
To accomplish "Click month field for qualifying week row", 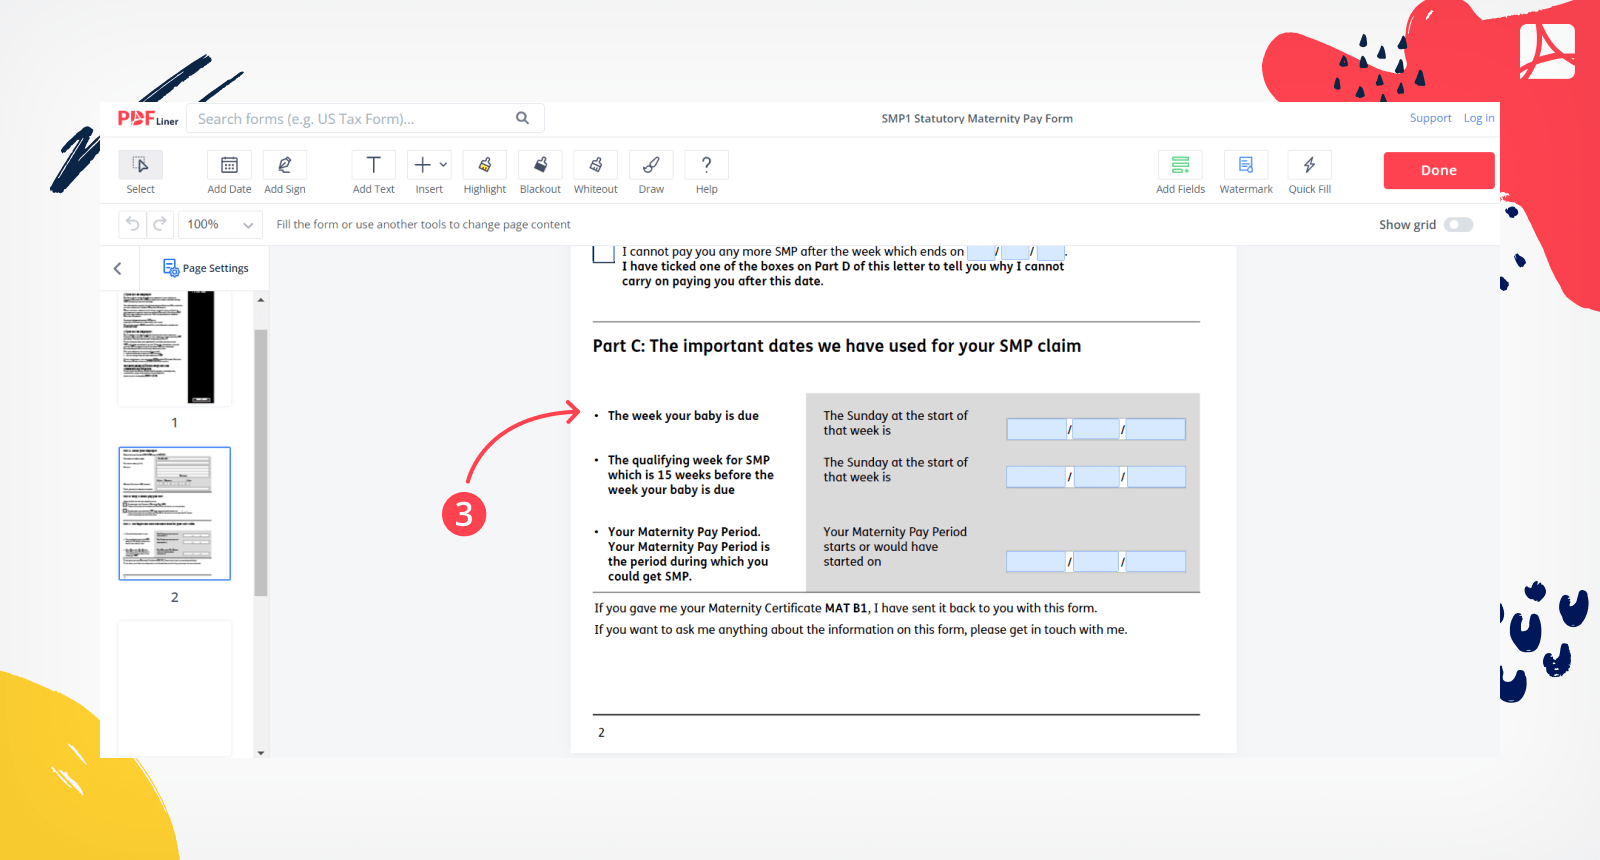I will (x=1096, y=477).
